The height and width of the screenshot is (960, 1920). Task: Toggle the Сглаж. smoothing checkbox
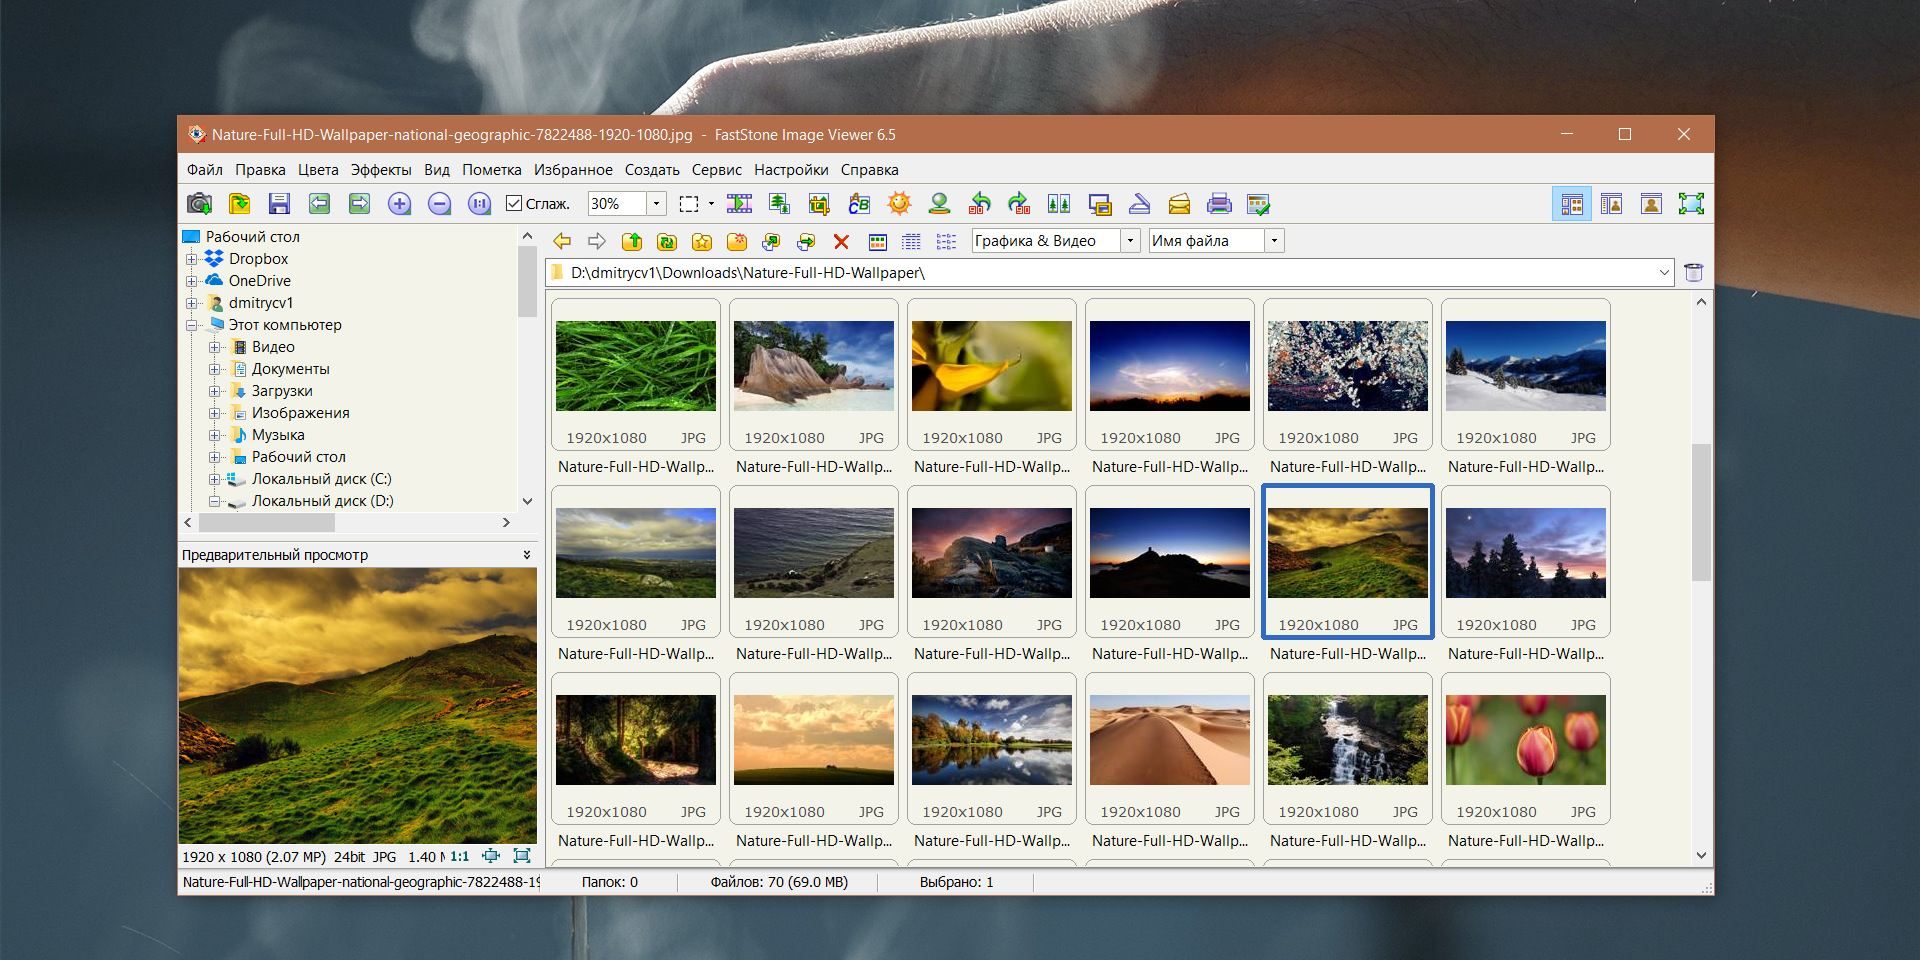click(538, 204)
